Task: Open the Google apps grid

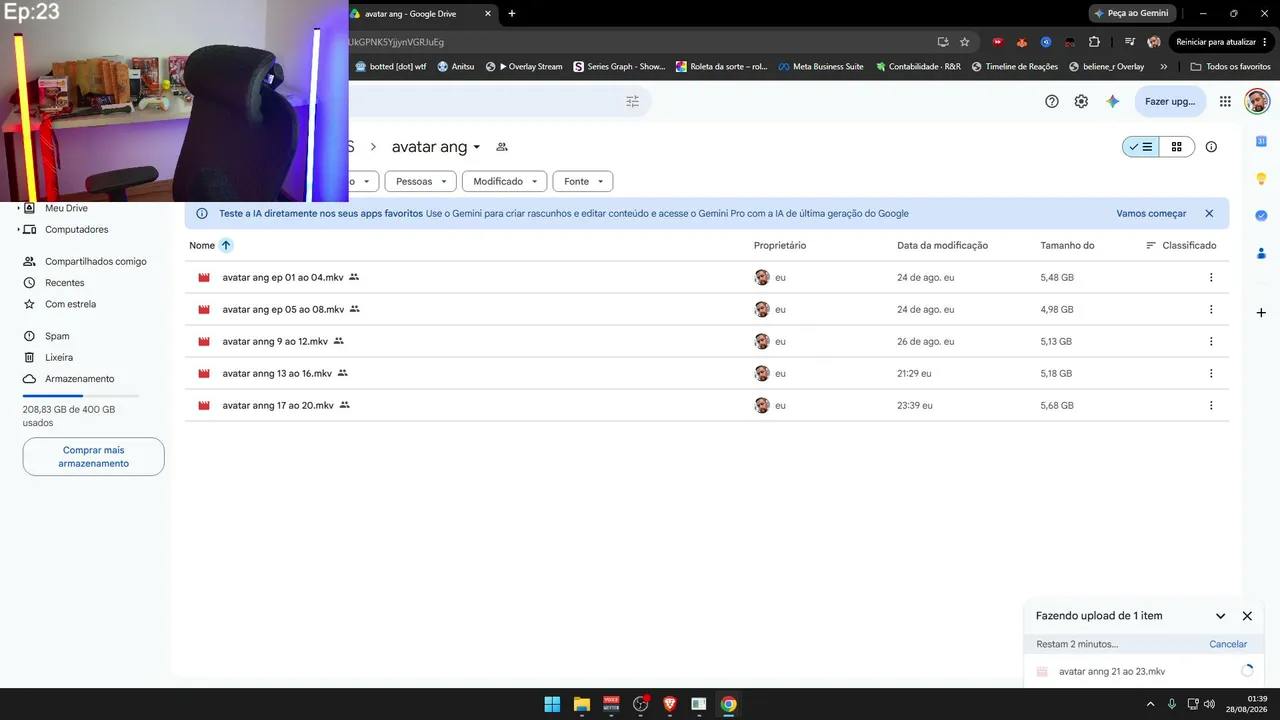Action: [1225, 101]
